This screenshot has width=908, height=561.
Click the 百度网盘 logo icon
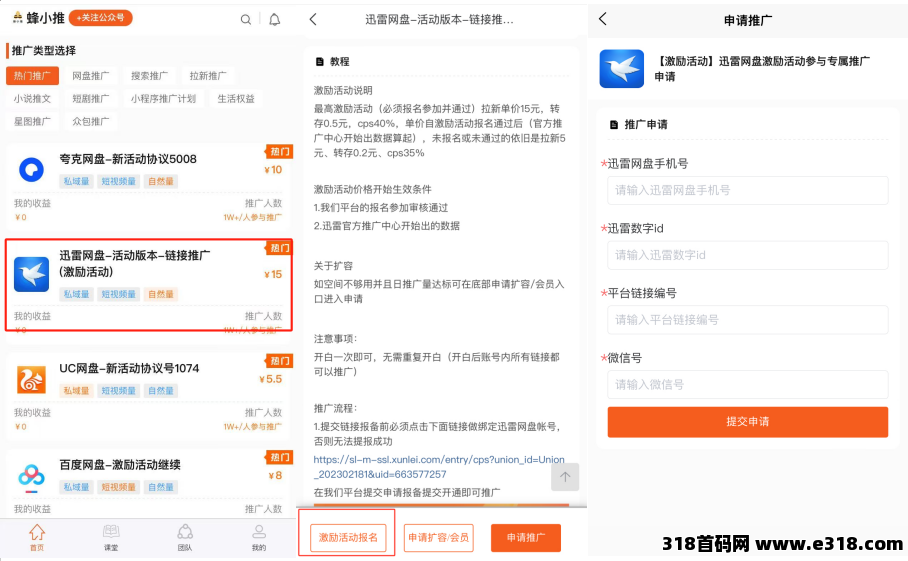click(31, 477)
